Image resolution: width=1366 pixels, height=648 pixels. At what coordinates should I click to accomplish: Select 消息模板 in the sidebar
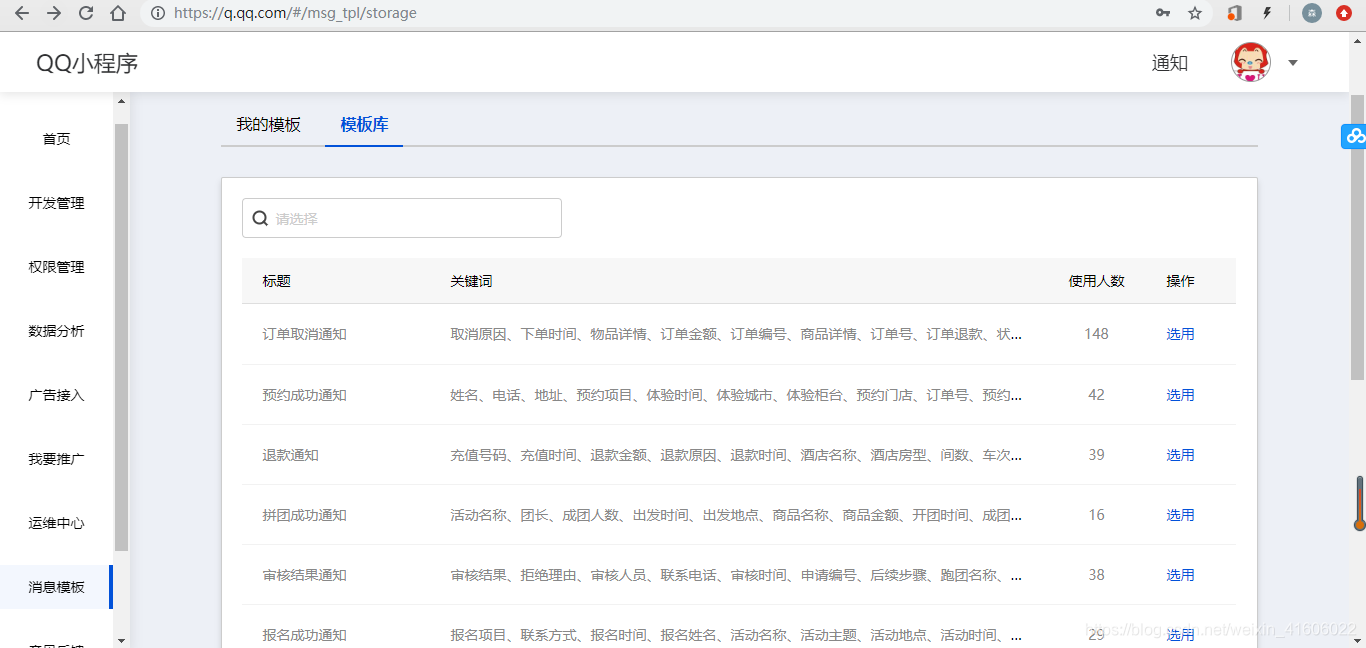57,587
